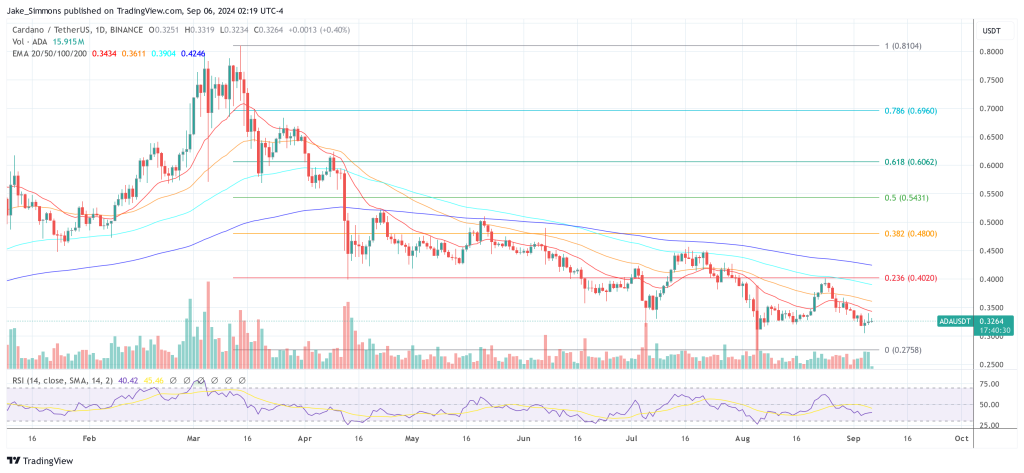Click the blue EMA 200 value 0.4246
The height and width of the screenshot is (473, 1024).
click(193, 54)
